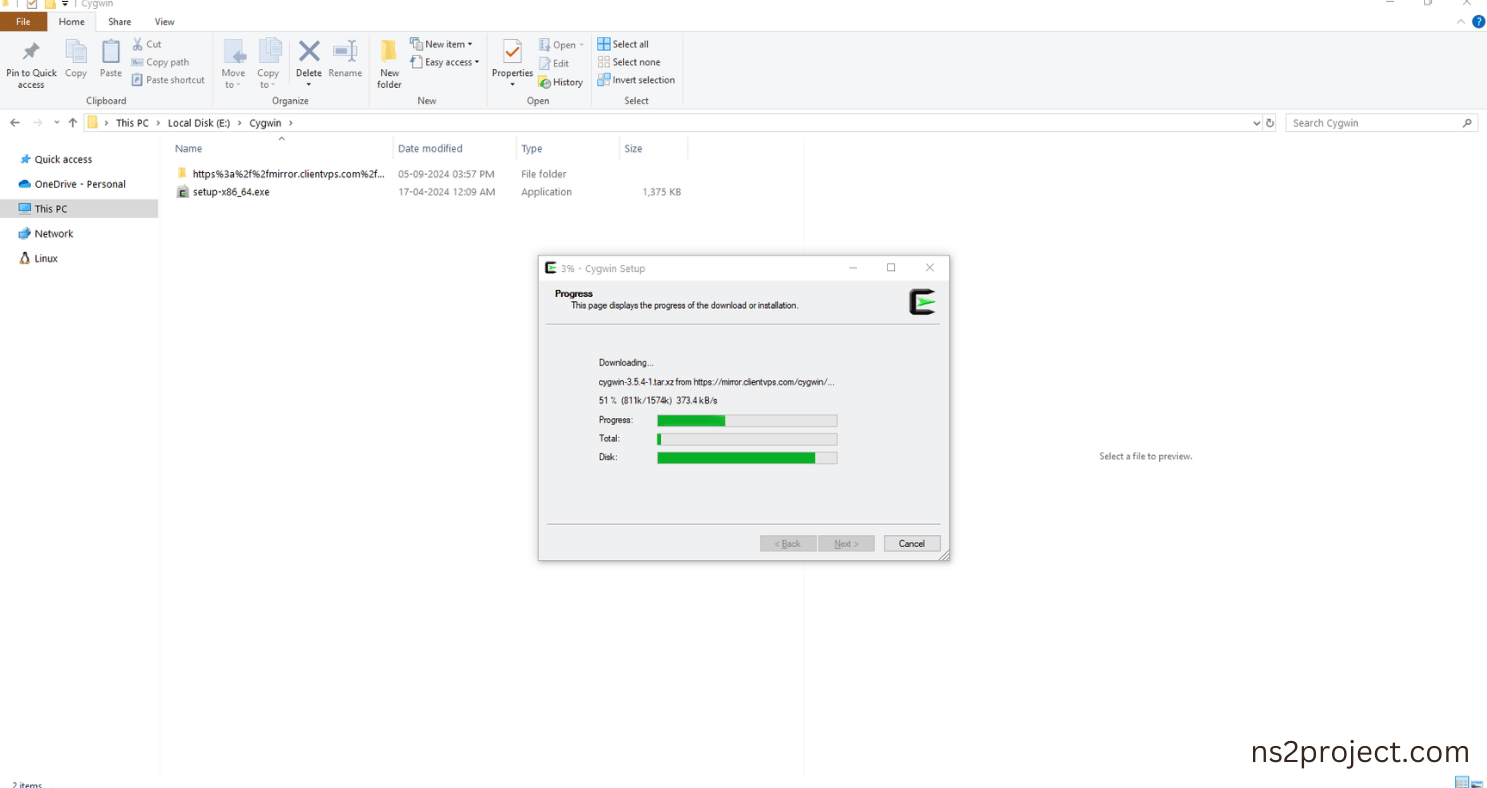Click Local Disk (E:) in address bar

click(x=199, y=123)
